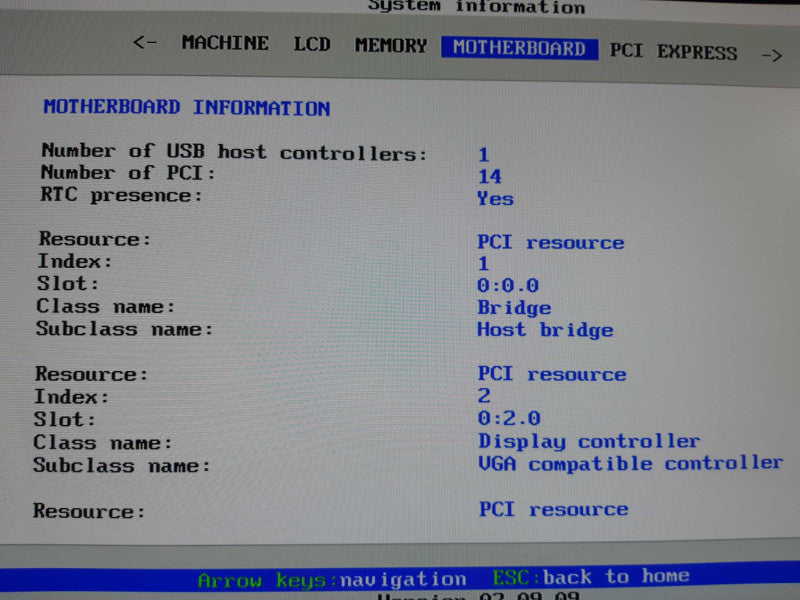This screenshot has width=800, height=600.
Task: Click the 'Number of PCI:' label
Action: pos(128,172)
